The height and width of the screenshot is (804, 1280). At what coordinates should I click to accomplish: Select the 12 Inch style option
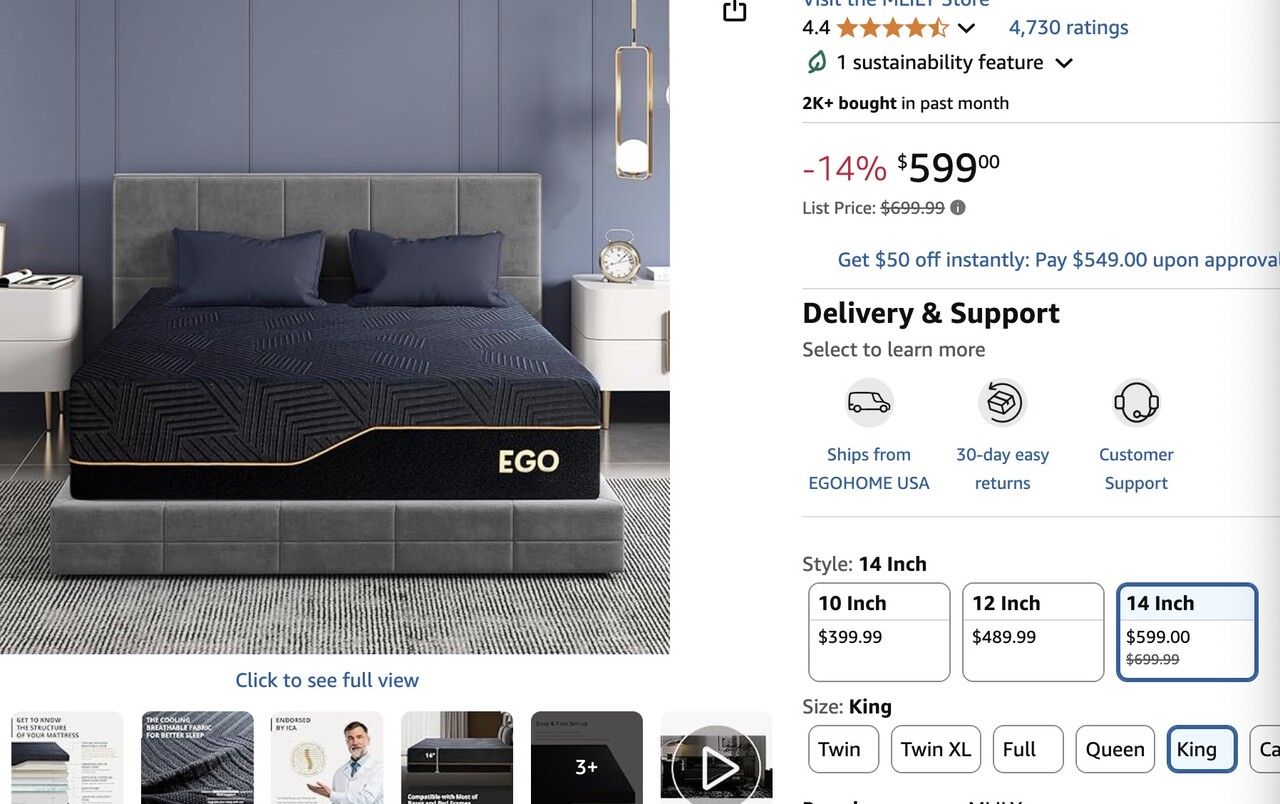[x=1033, y=632]
